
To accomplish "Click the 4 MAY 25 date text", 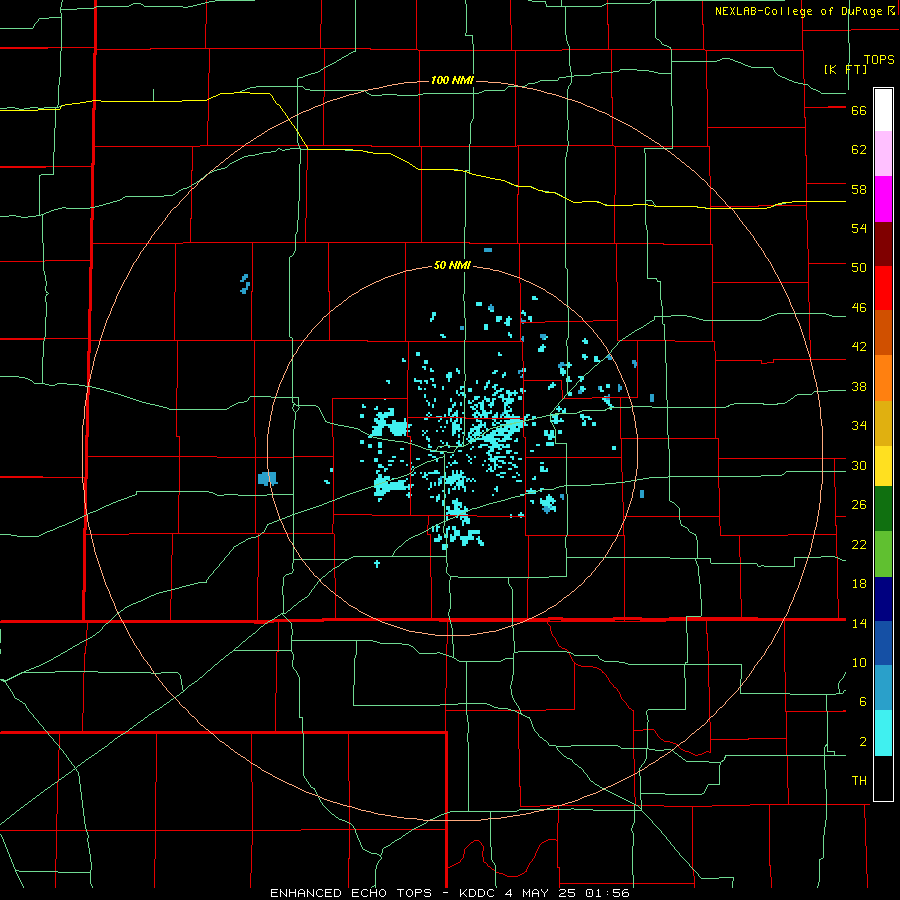I will coord(542,893).
